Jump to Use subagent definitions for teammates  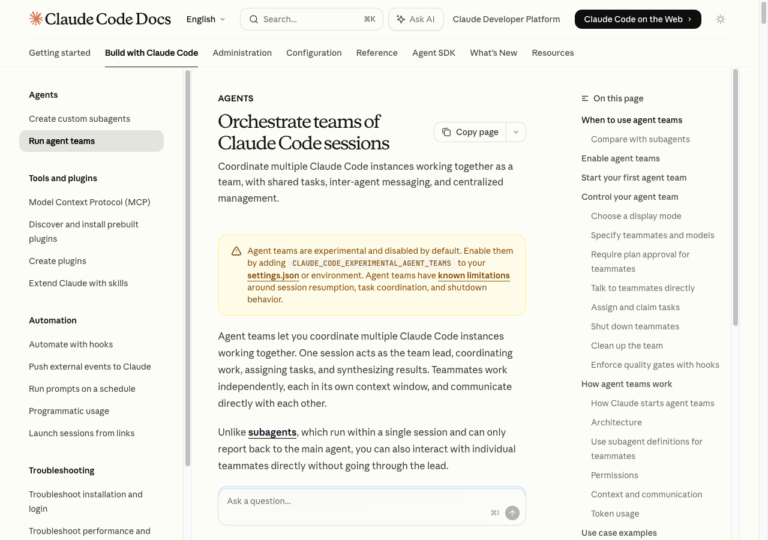point(647,448)
